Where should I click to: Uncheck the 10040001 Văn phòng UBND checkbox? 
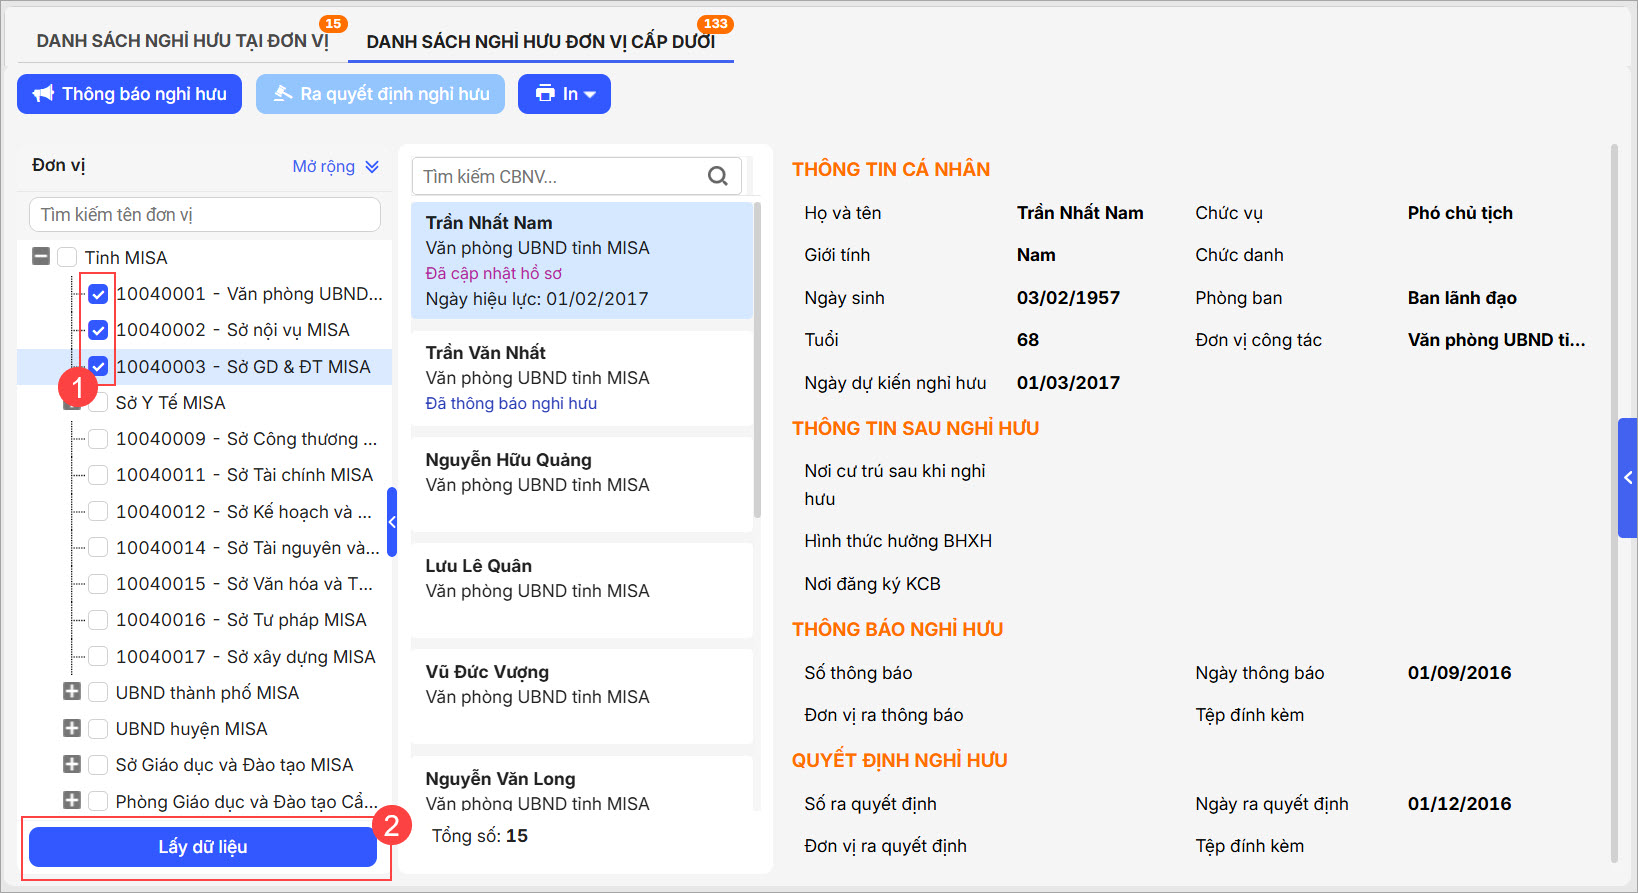coord(98,294)
